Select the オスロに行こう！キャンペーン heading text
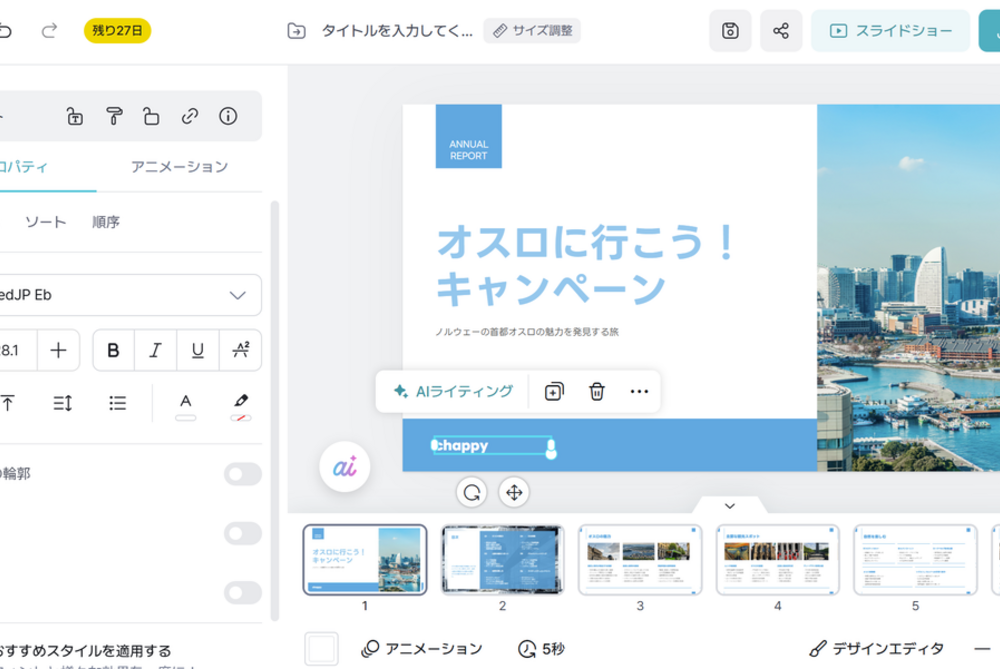Image resolution: width=1000 pixels, height=669 pixels. 587,265
